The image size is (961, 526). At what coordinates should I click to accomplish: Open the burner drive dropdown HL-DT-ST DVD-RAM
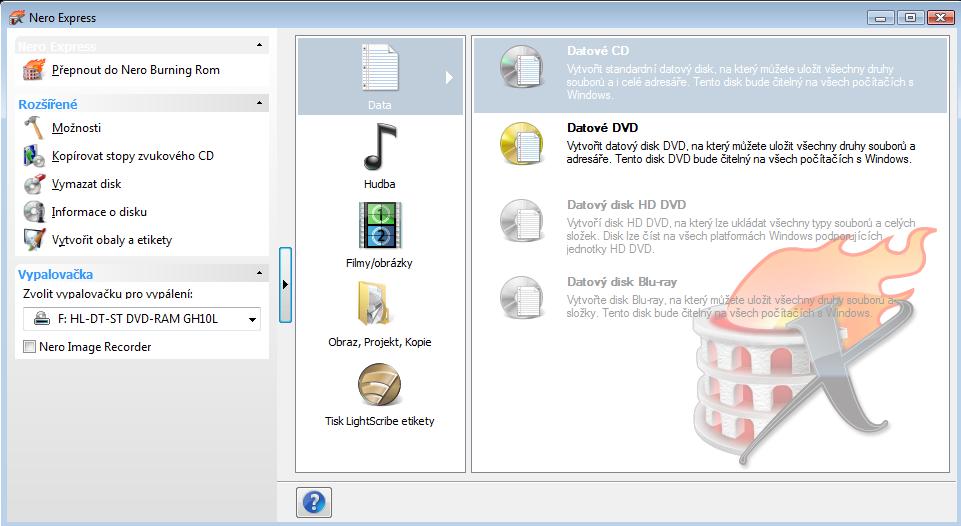coord(142,319)
